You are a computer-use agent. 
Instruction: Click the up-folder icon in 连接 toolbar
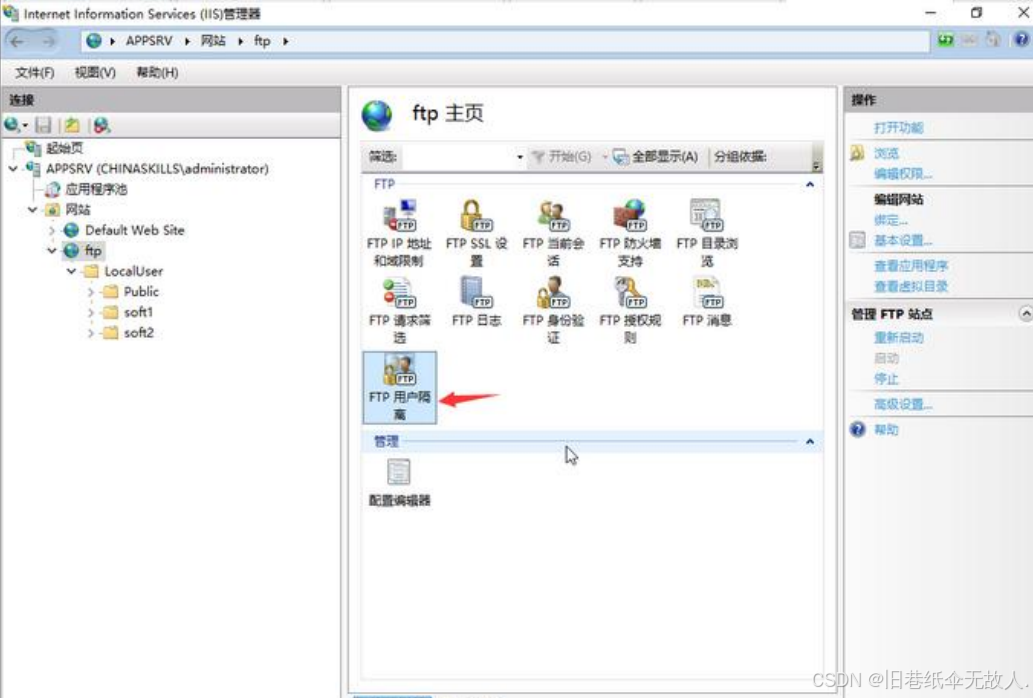[72, 124]
